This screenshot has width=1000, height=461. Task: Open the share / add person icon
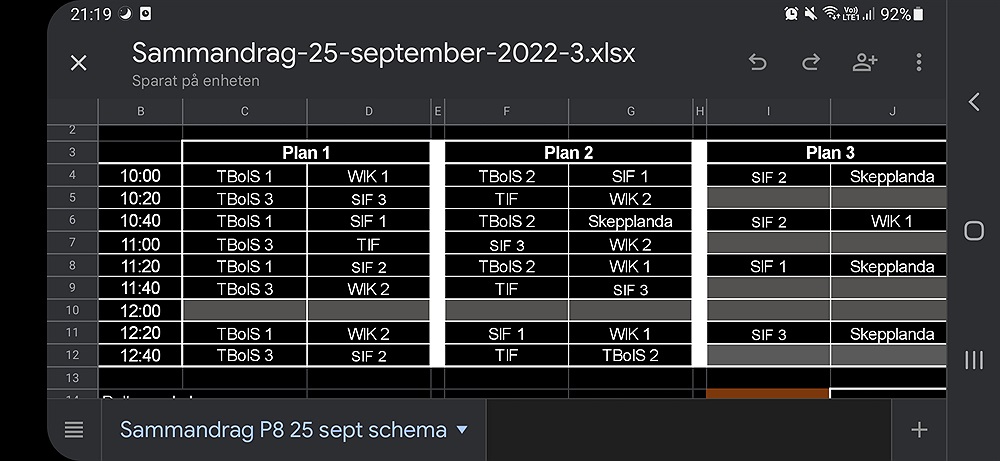(865, 62)
